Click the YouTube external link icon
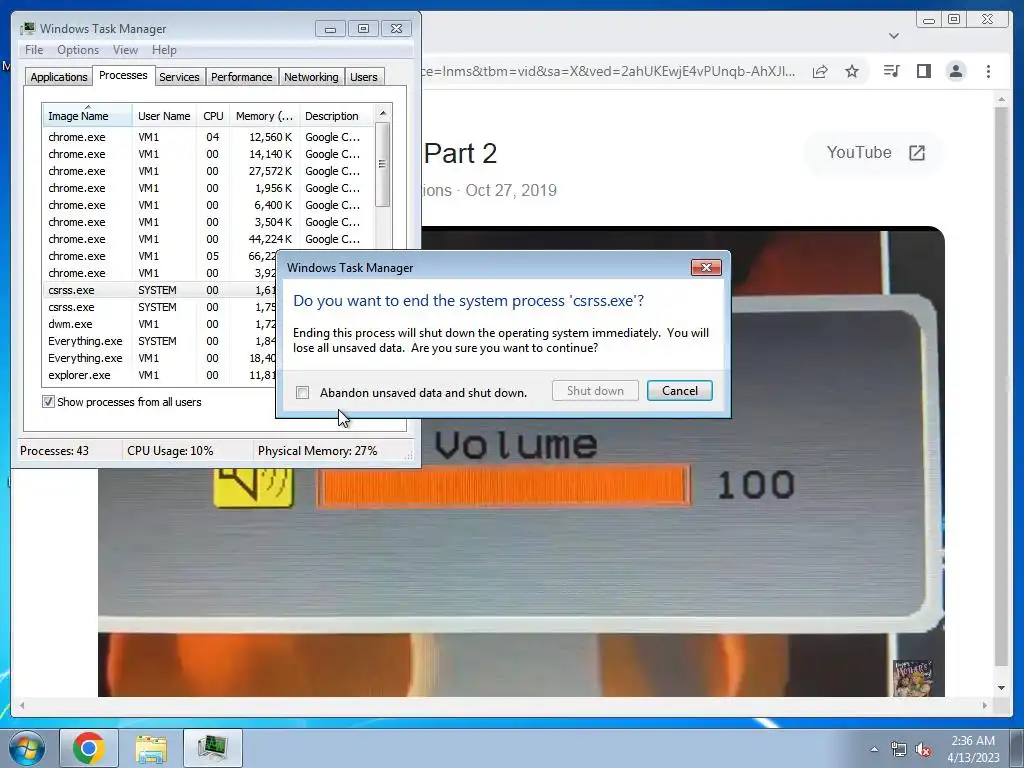 917,153
